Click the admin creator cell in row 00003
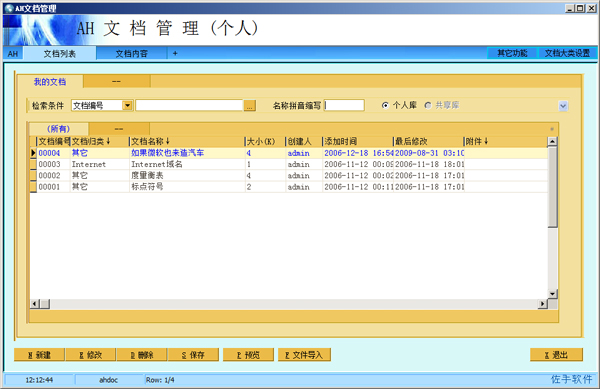 click(304, 164)
